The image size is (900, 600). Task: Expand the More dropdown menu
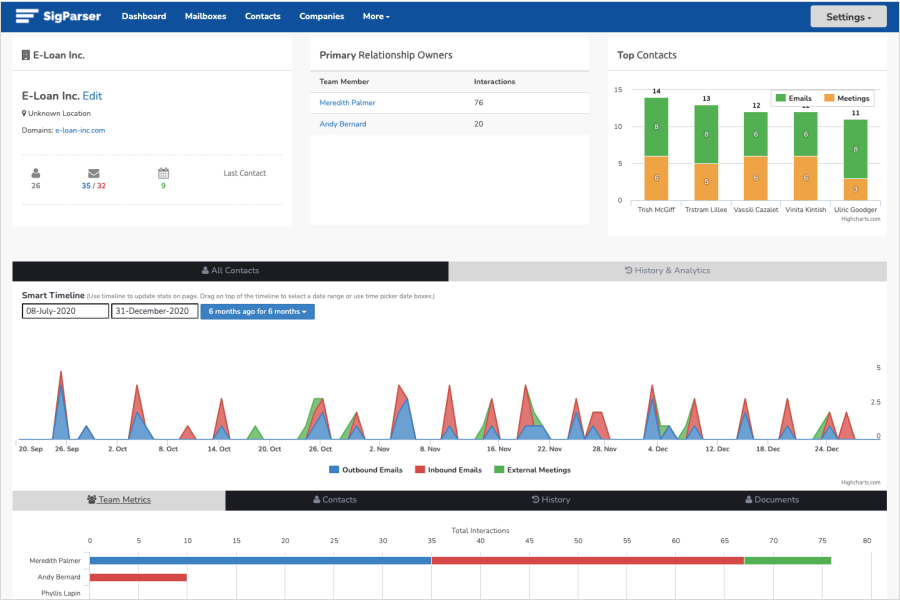[x=376, y=16]
